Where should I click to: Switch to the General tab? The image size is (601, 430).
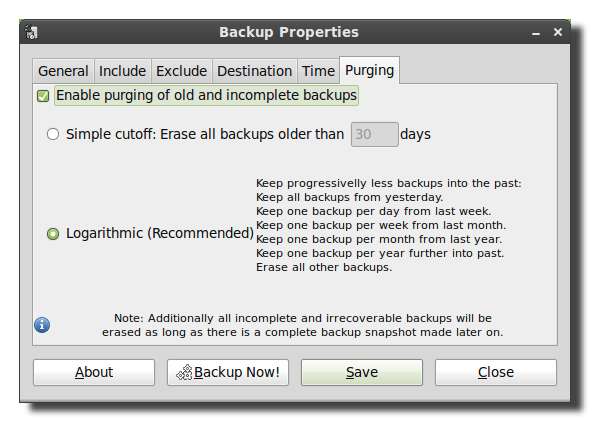click(x=62, y=71)
